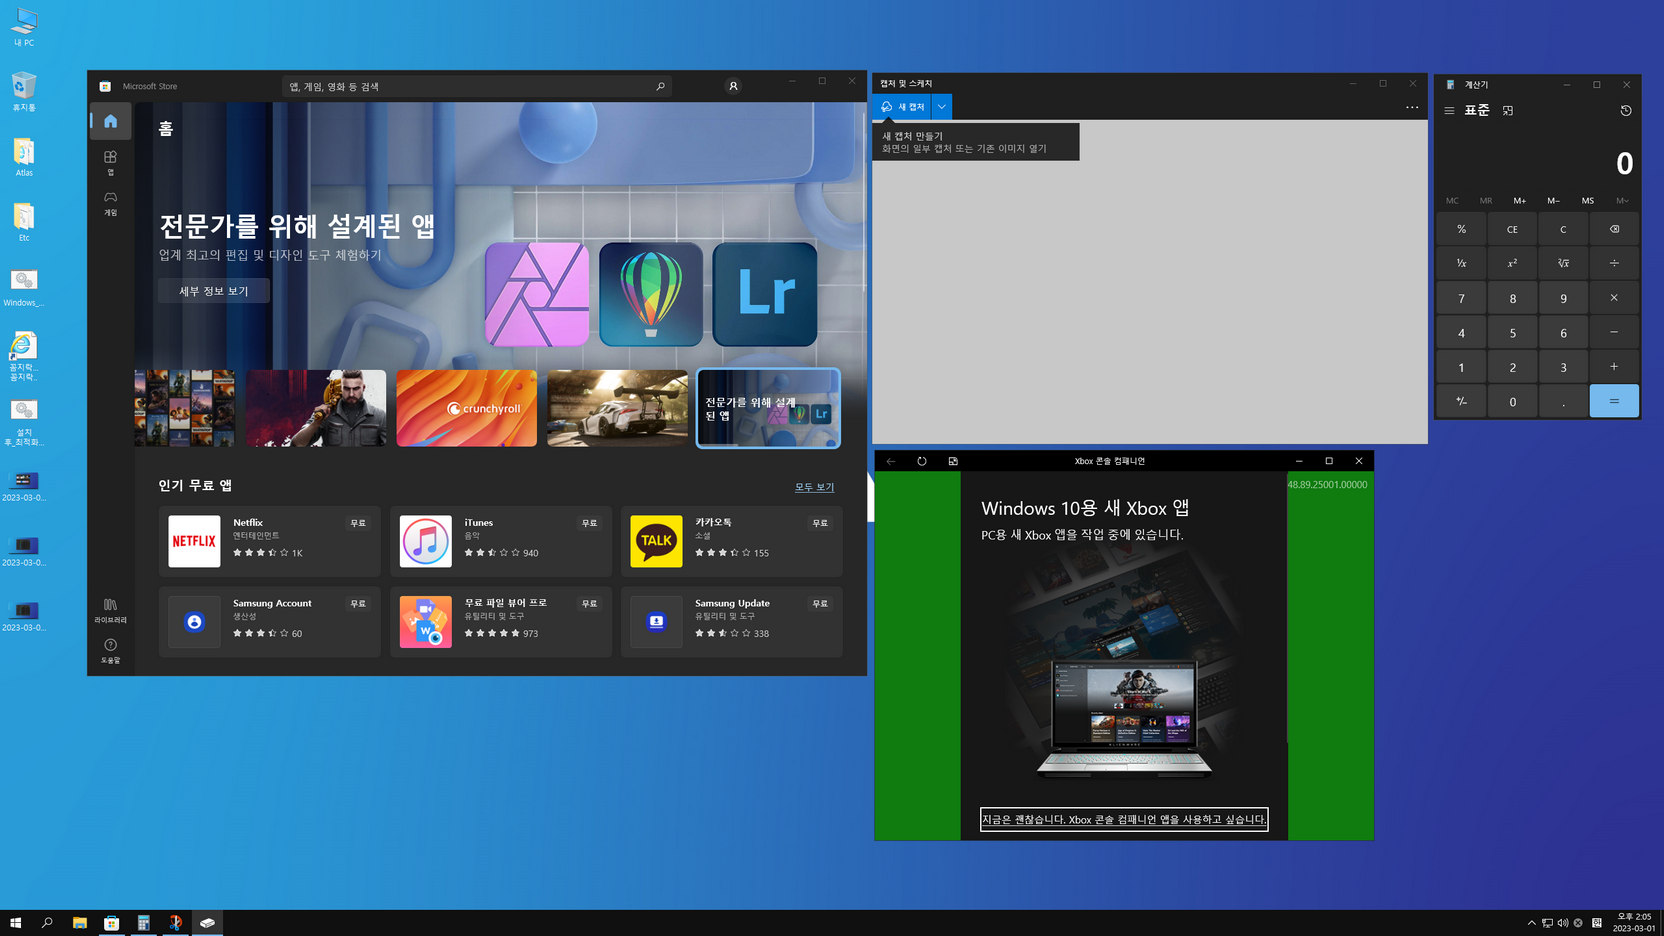Open the taskbar search icon
1664x936 pixels.
(x=47, y=923)
